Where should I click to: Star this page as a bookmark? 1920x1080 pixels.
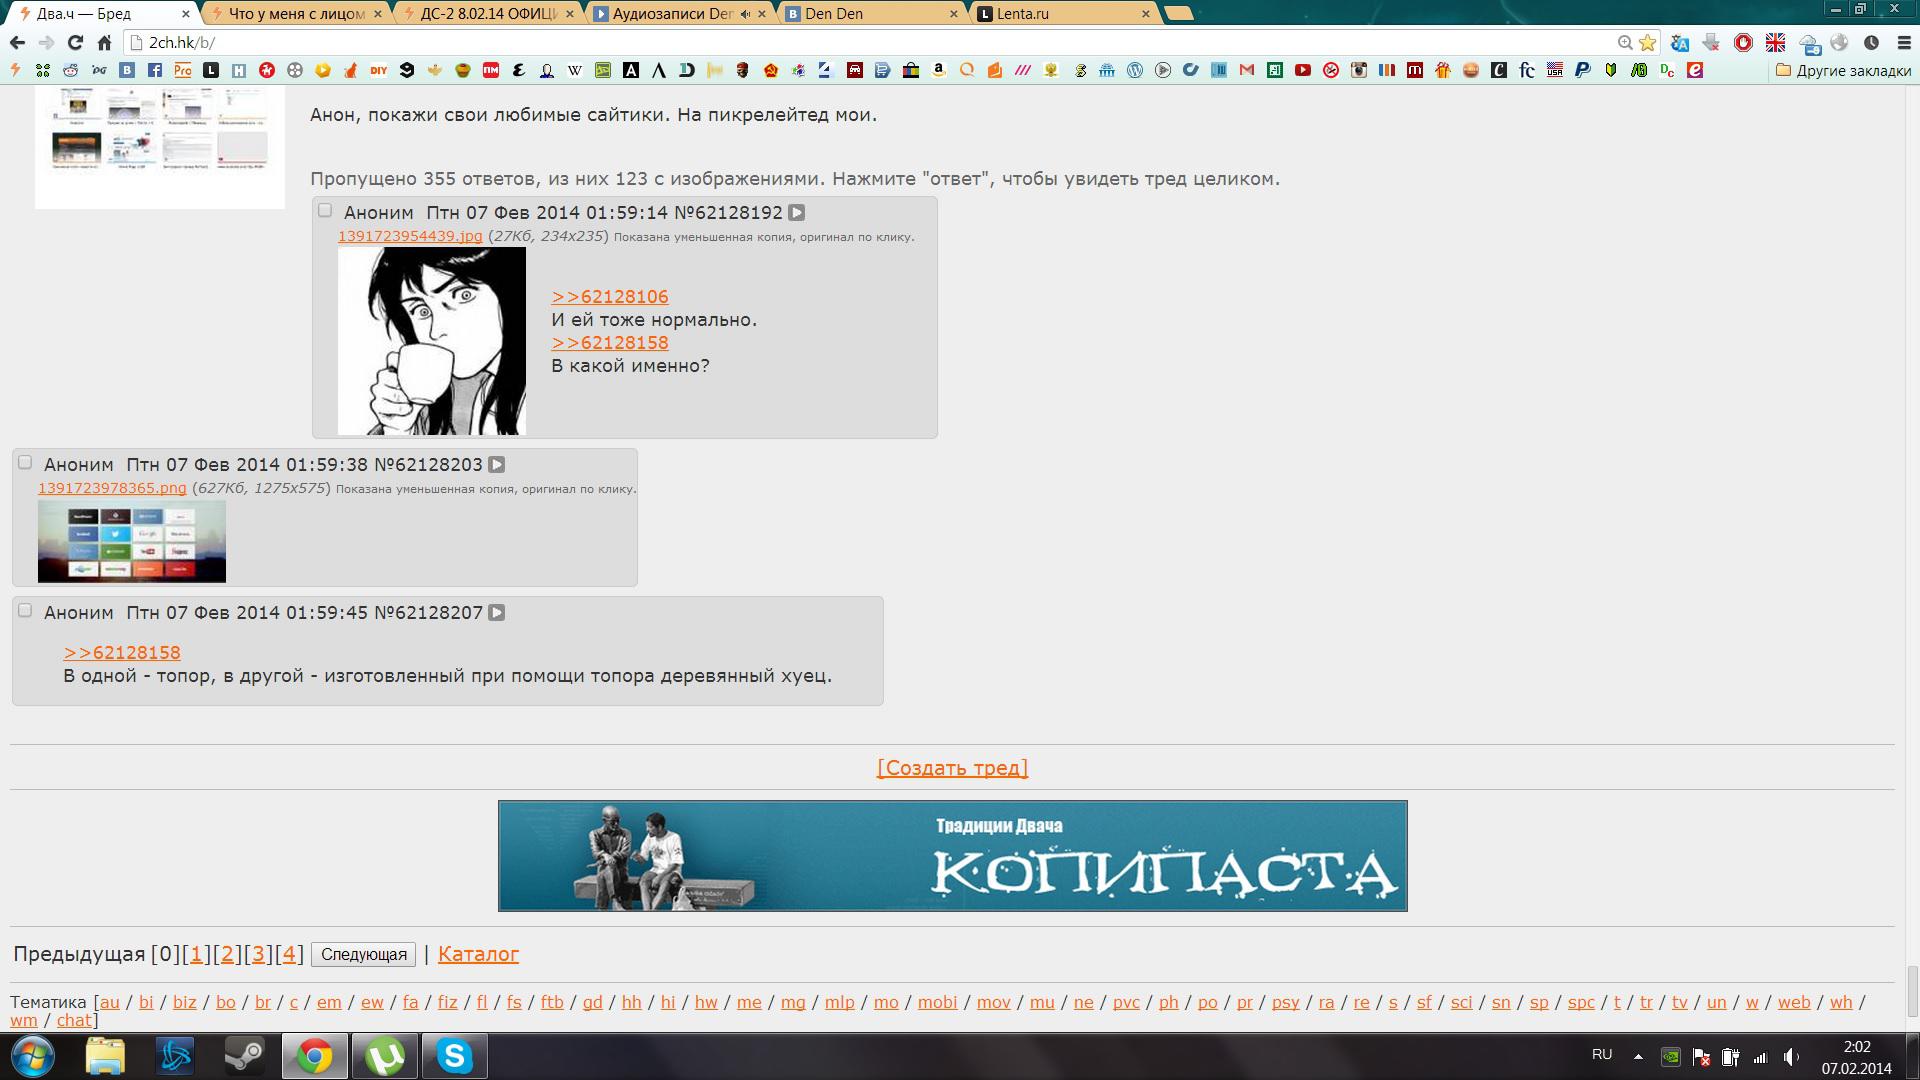(1647, 42)
